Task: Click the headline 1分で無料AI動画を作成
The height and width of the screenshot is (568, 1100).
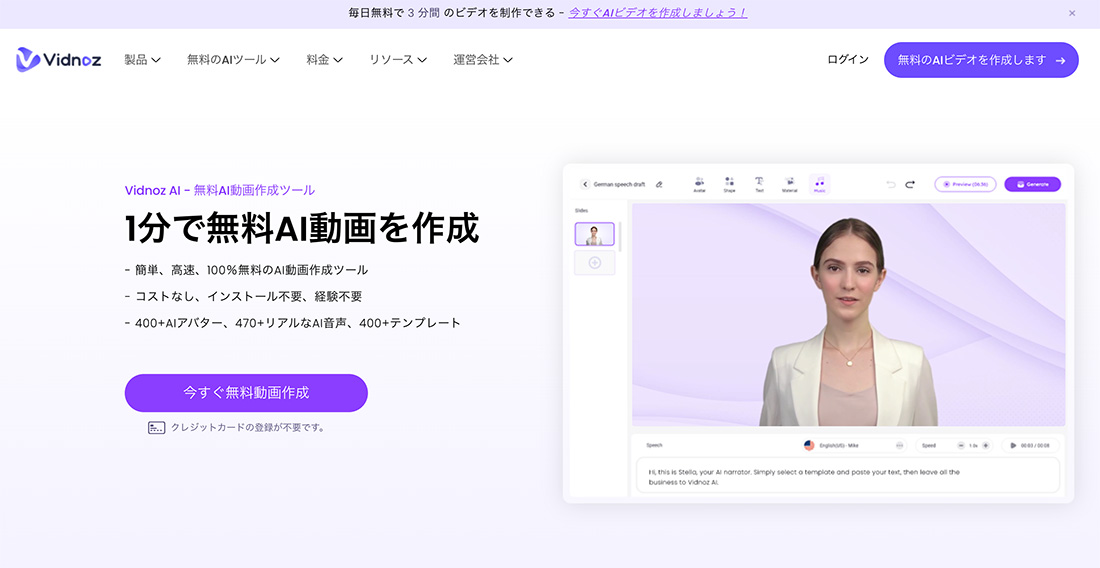Action: tap(302, 229)
